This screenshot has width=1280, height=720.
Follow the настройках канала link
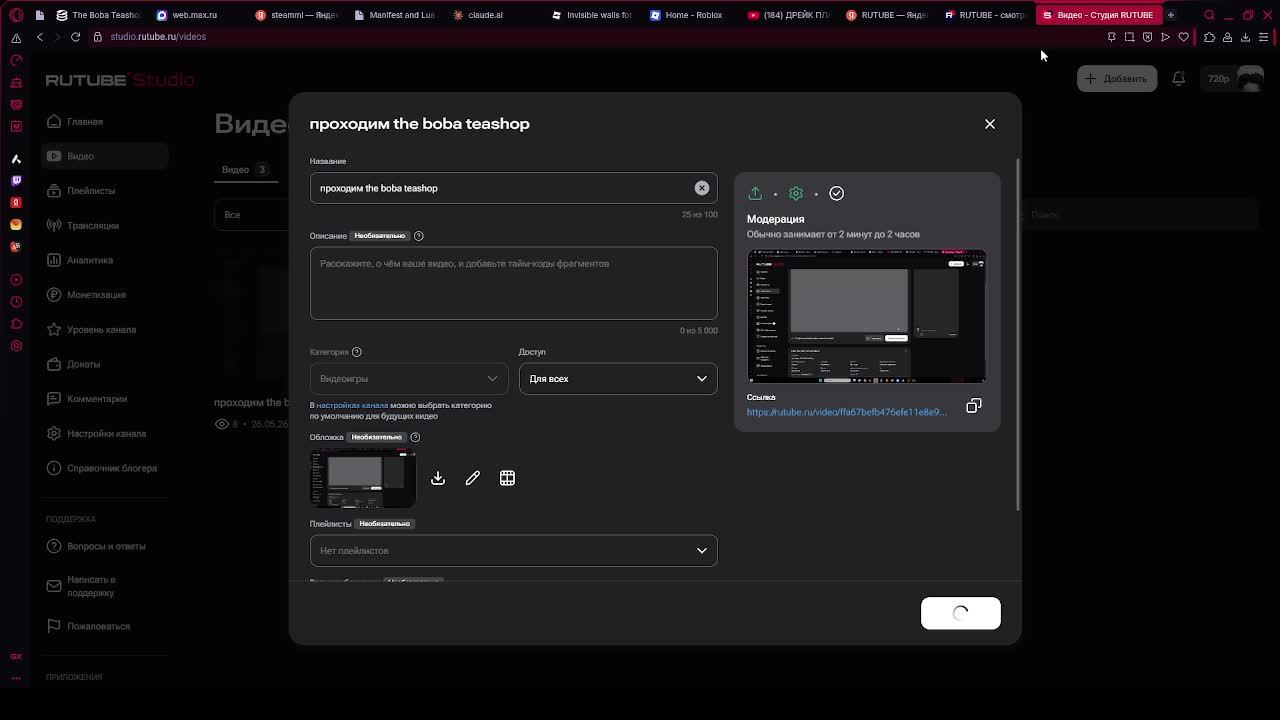pos(352,405)
